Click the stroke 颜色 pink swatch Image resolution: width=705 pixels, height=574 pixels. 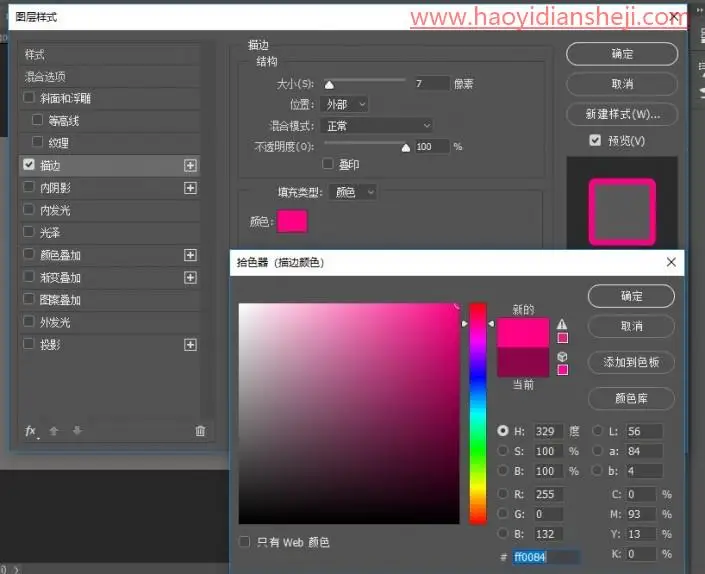292,221
